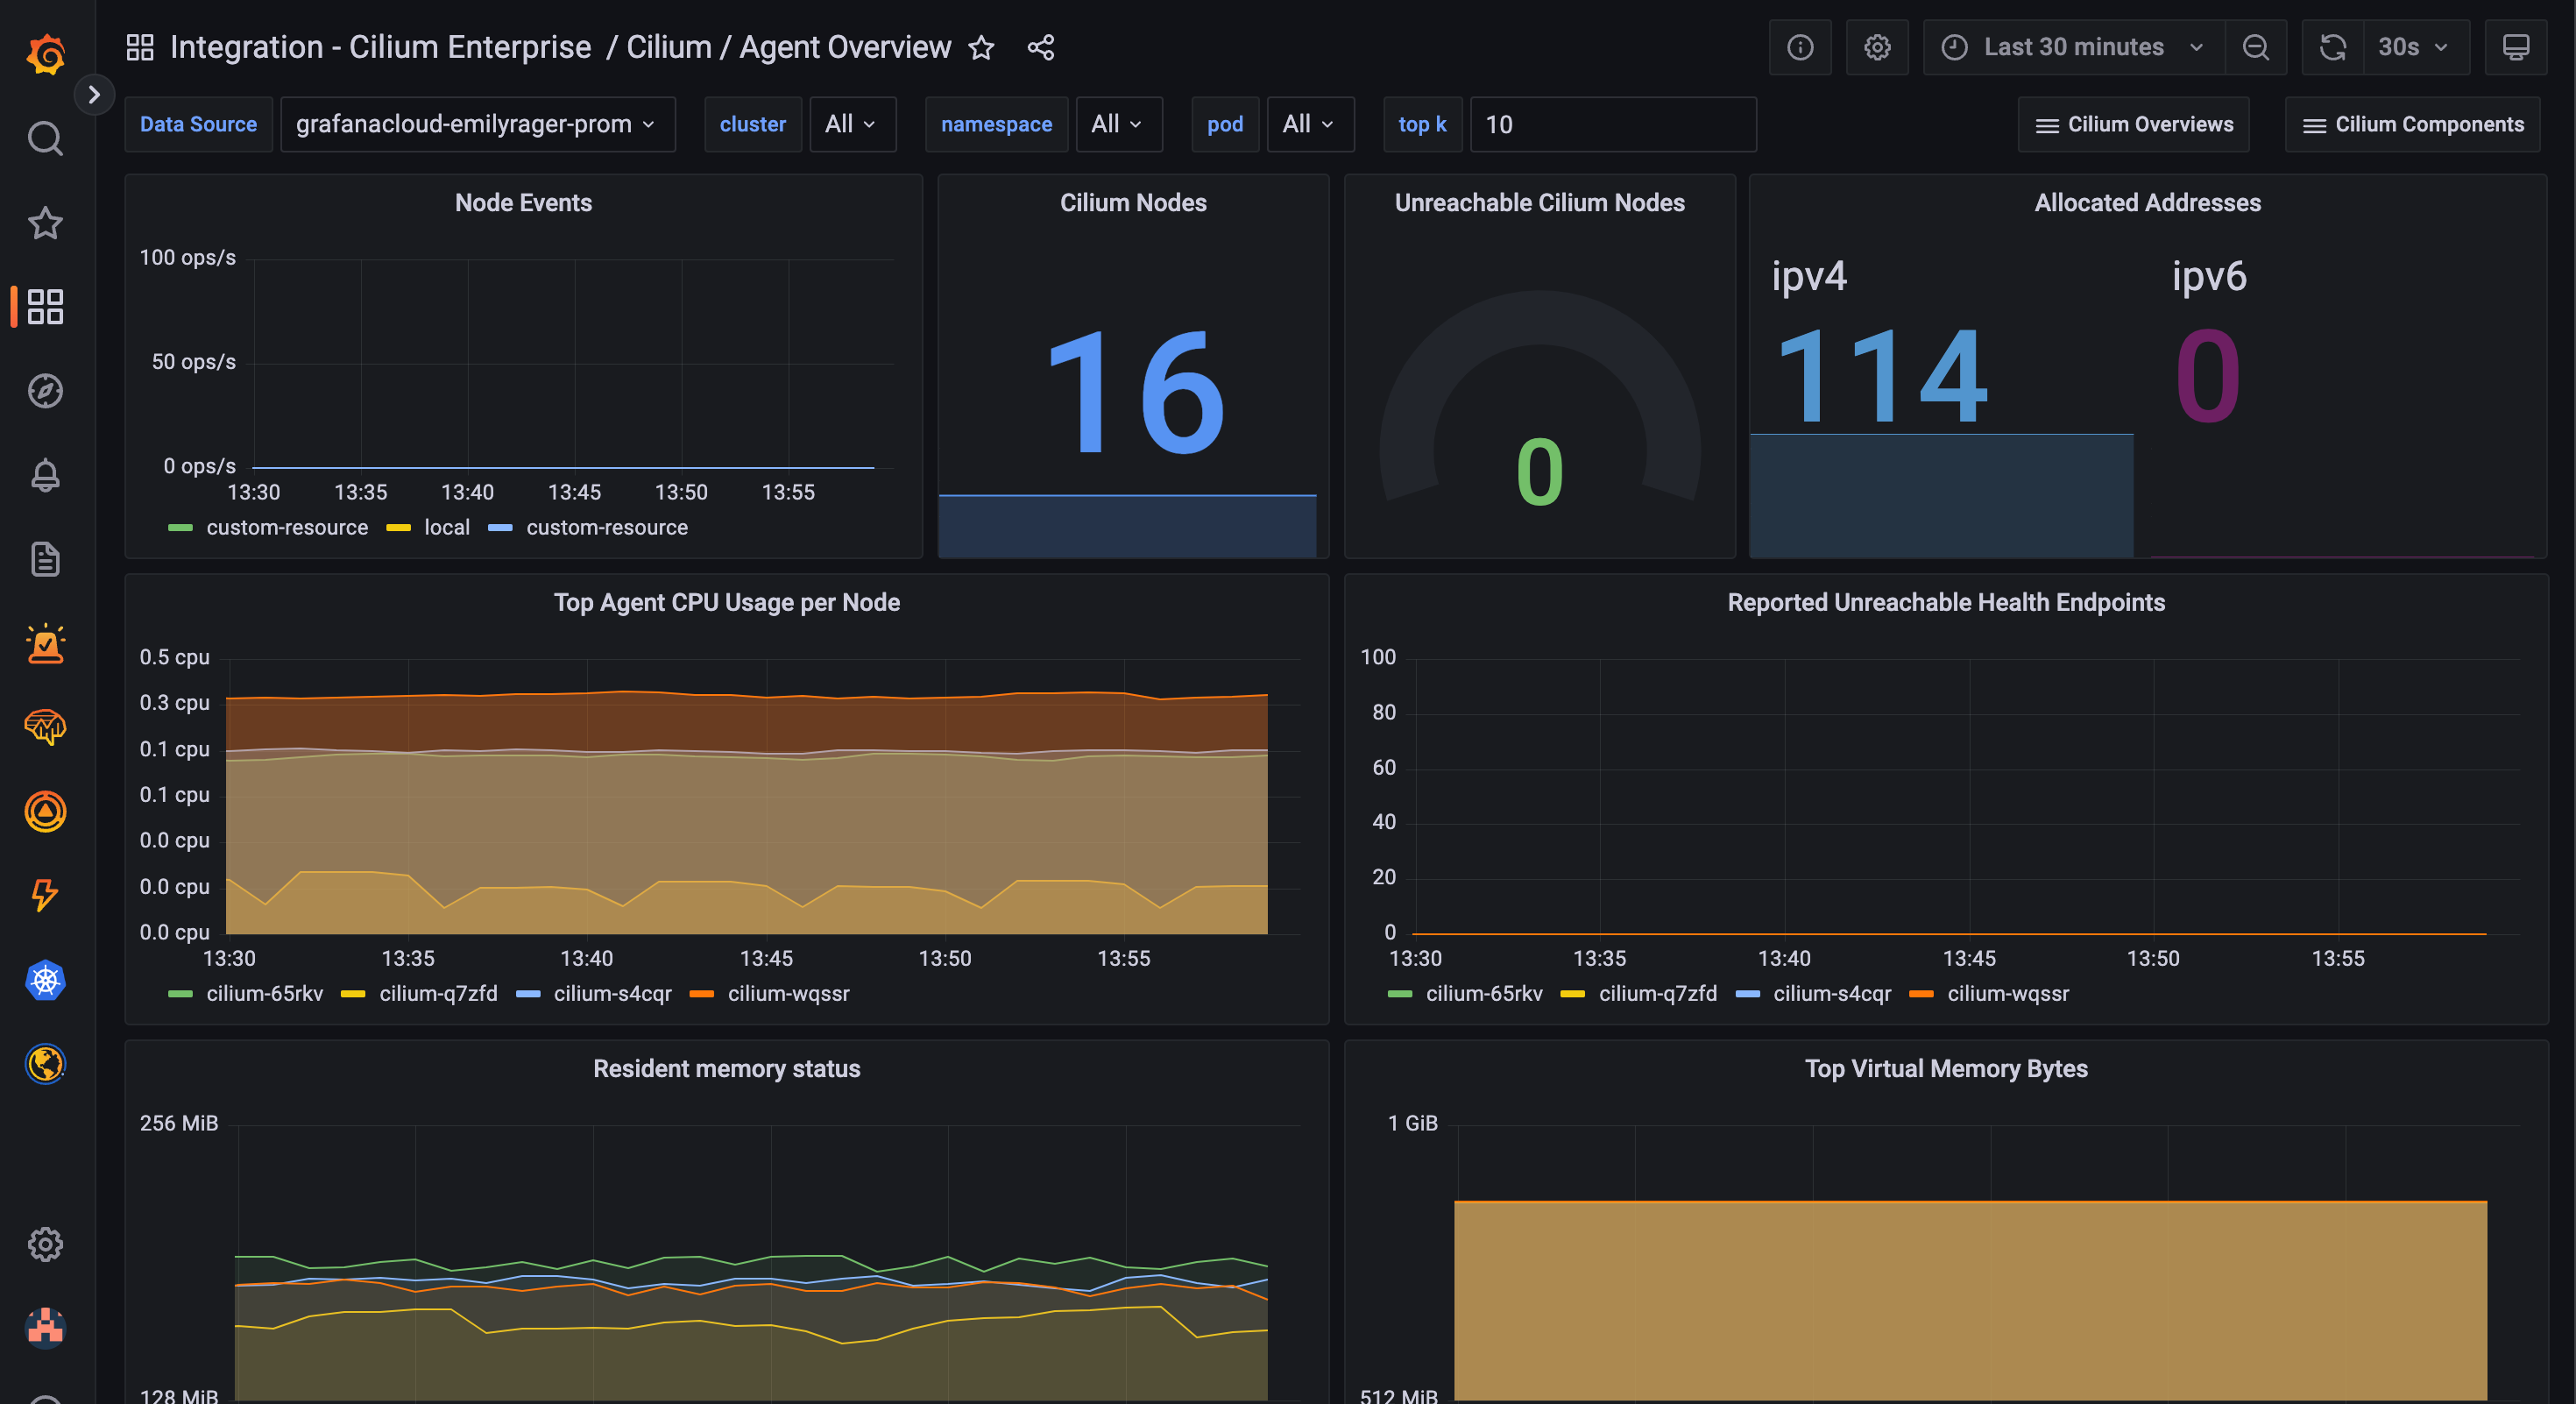Toggle cilium-wqssr in Unreachable Health Endpoints legend

coord(2007,993)
